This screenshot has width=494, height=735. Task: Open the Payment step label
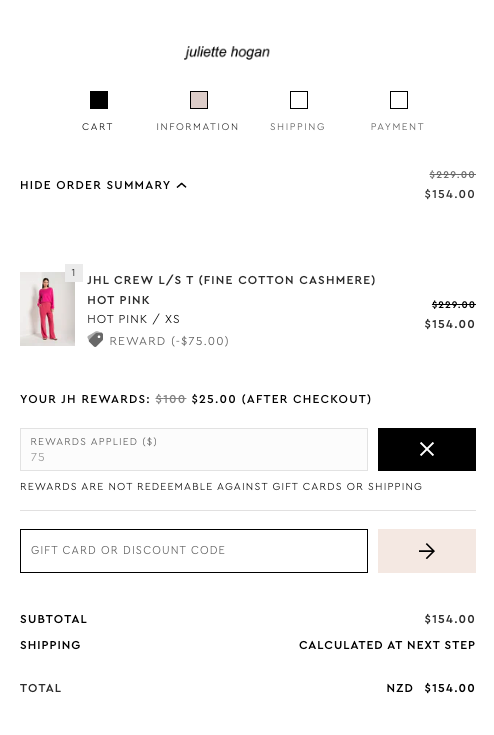click(x=397, y=127)
